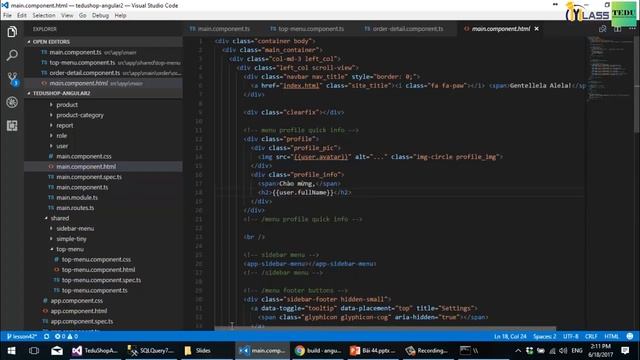
Task: Open the View menu
Action: 67,16
